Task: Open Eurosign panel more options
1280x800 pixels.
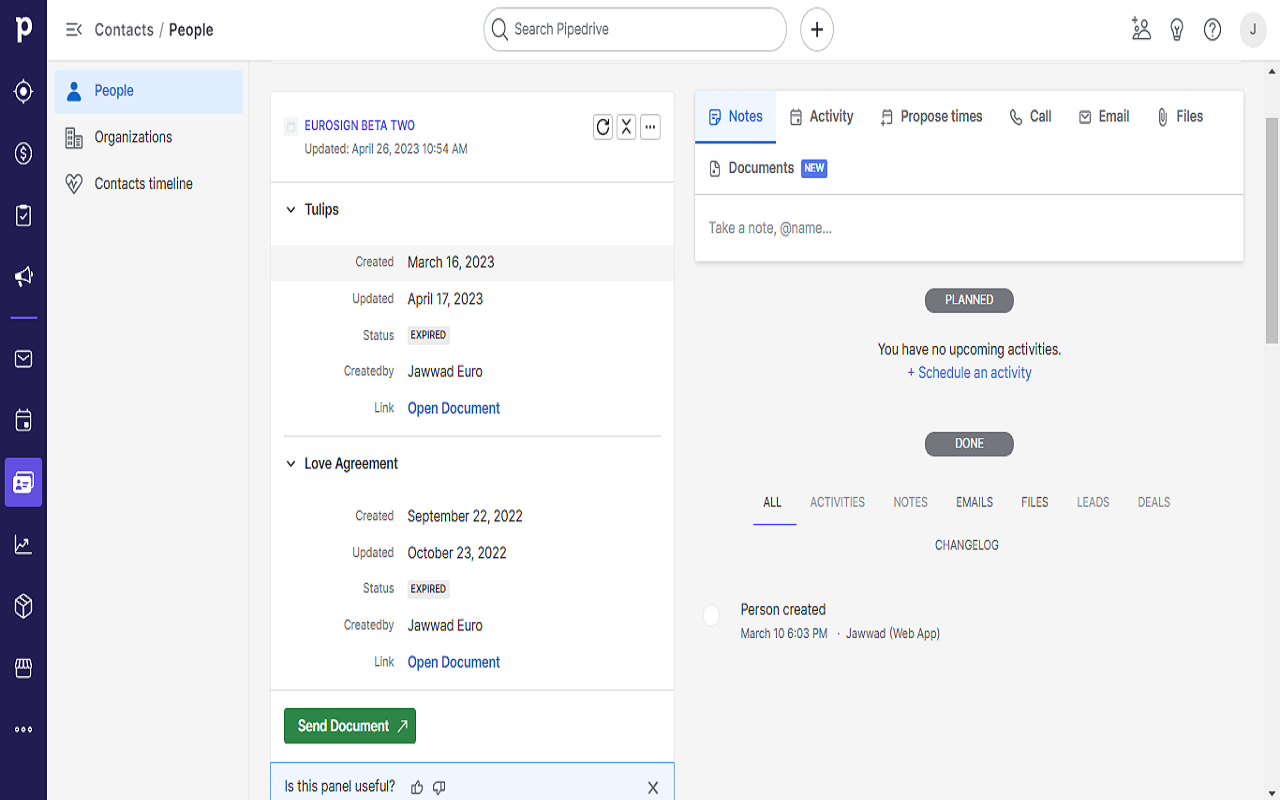Action: click(x=650, y=126)
